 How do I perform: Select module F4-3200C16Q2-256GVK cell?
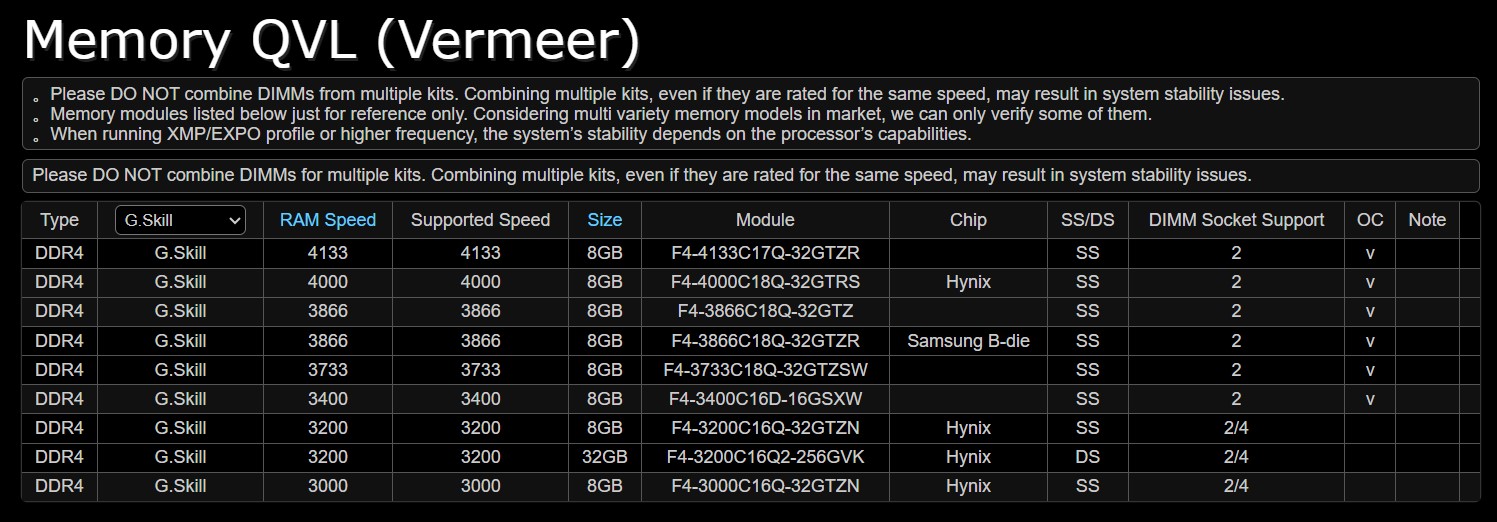pyautogui.click(x=765, y=457)
